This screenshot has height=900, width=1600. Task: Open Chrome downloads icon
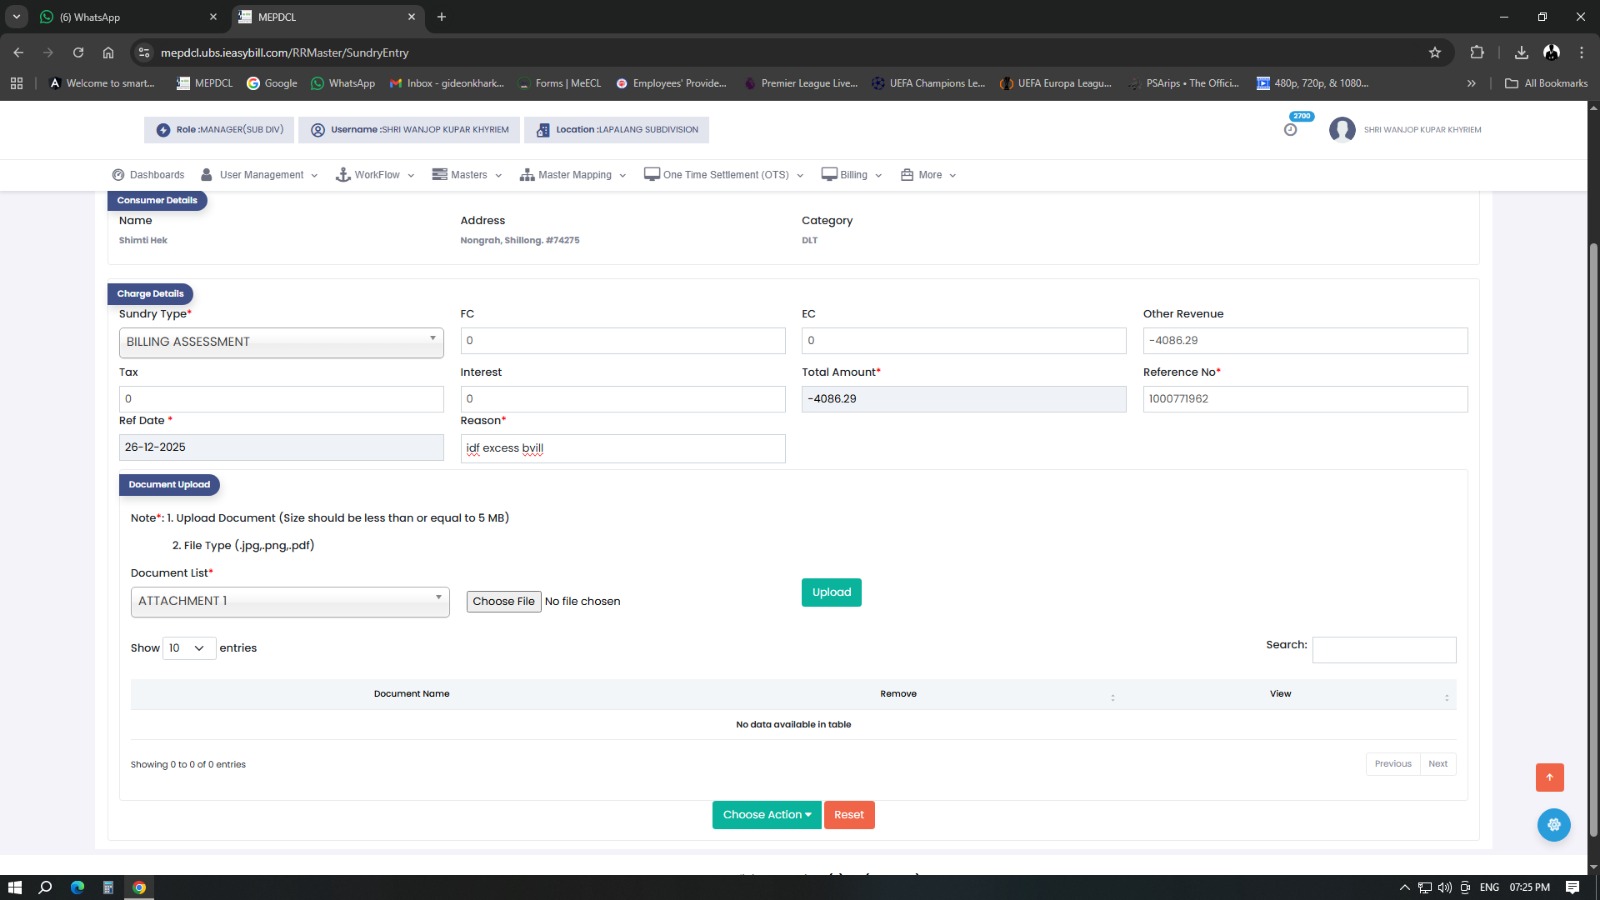tap(1521, 53)
